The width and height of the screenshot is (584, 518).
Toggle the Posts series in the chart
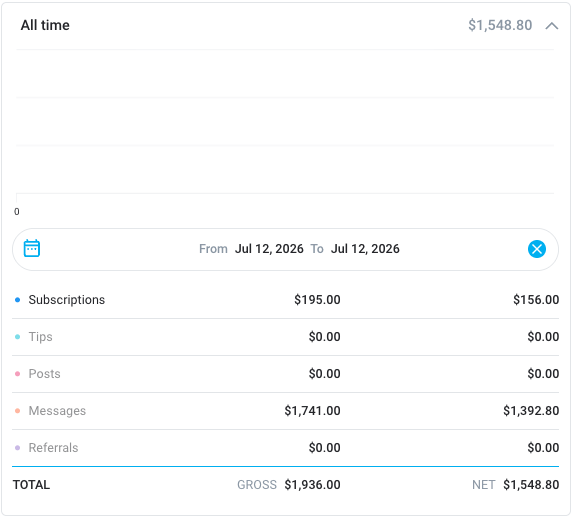[x=44, y=374]
